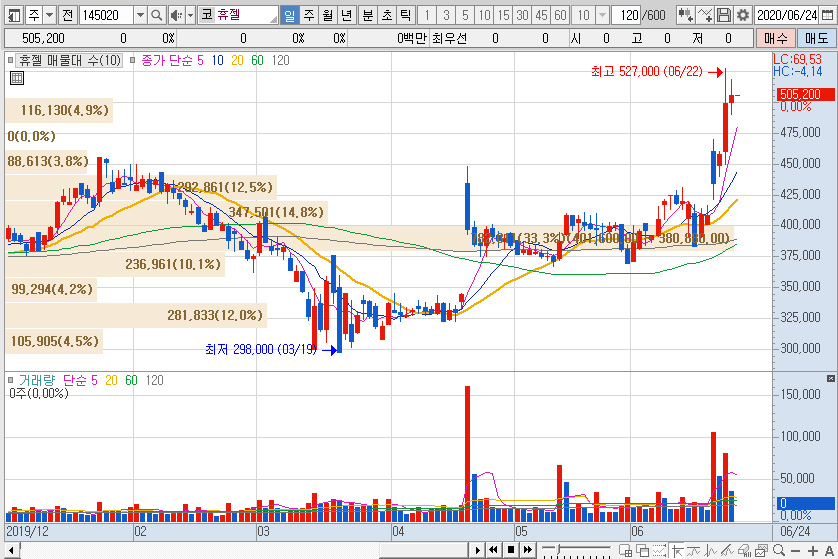The height and width of the screenshot is (559, 838).
Task: Select the 60 interval button
Action: (x=560, y=15)
